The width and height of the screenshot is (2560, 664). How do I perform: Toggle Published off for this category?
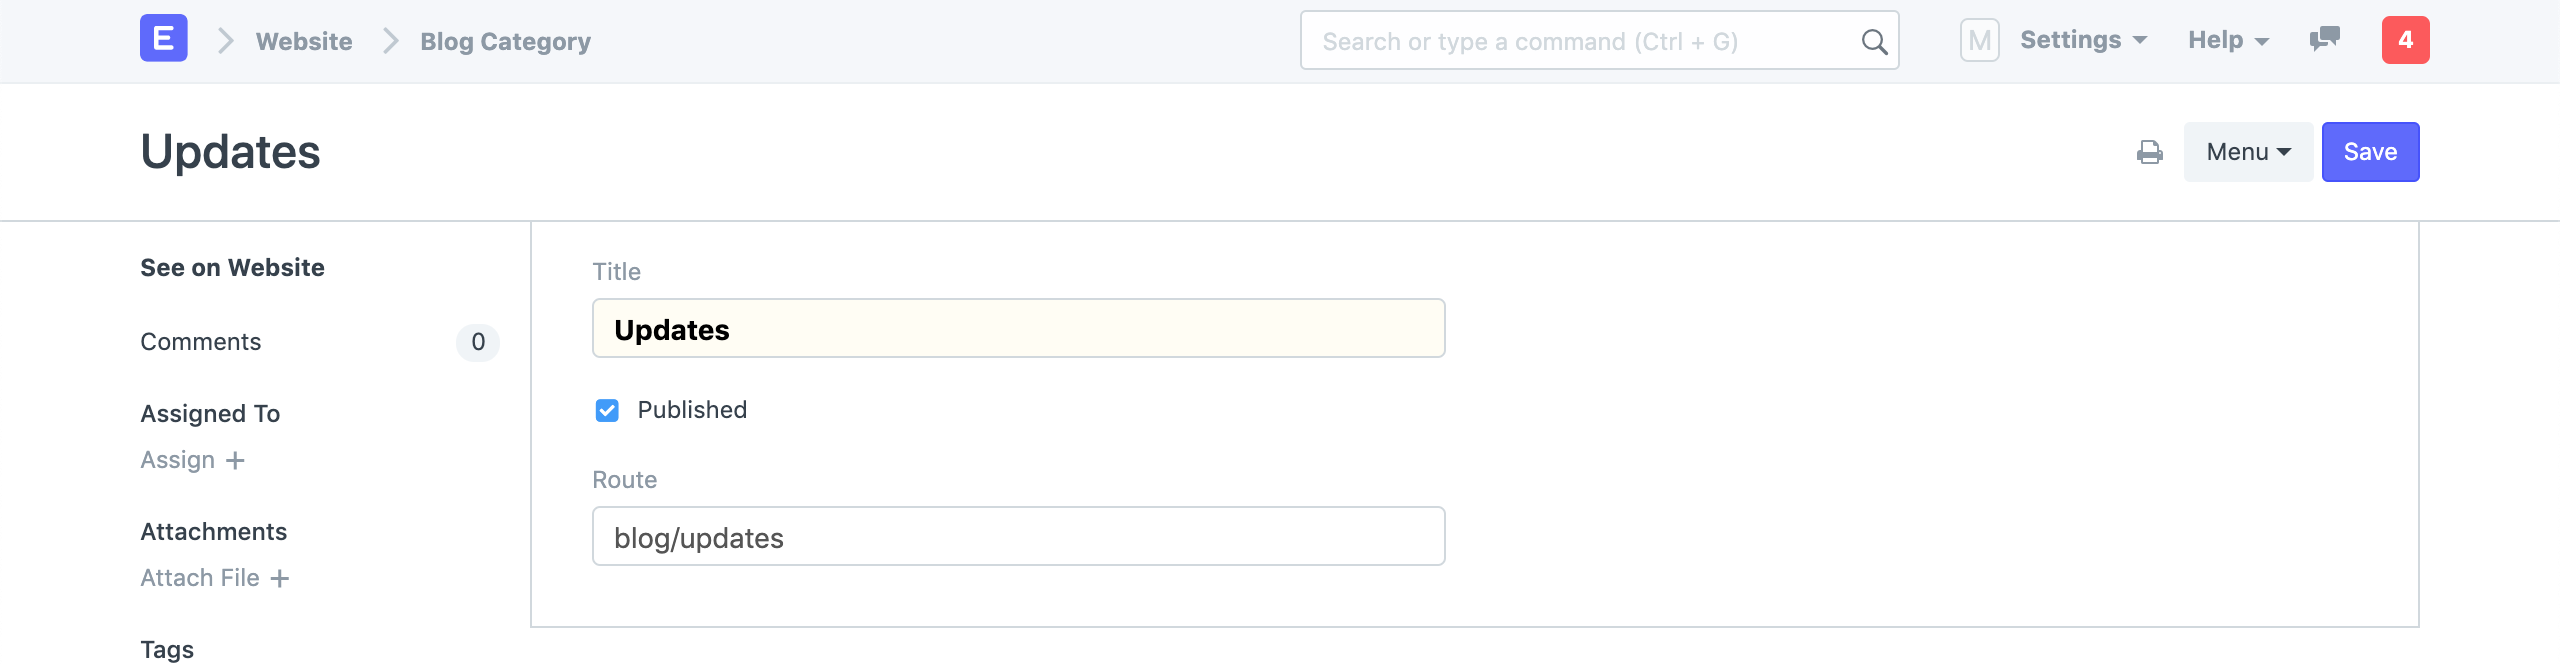[608, 410]
